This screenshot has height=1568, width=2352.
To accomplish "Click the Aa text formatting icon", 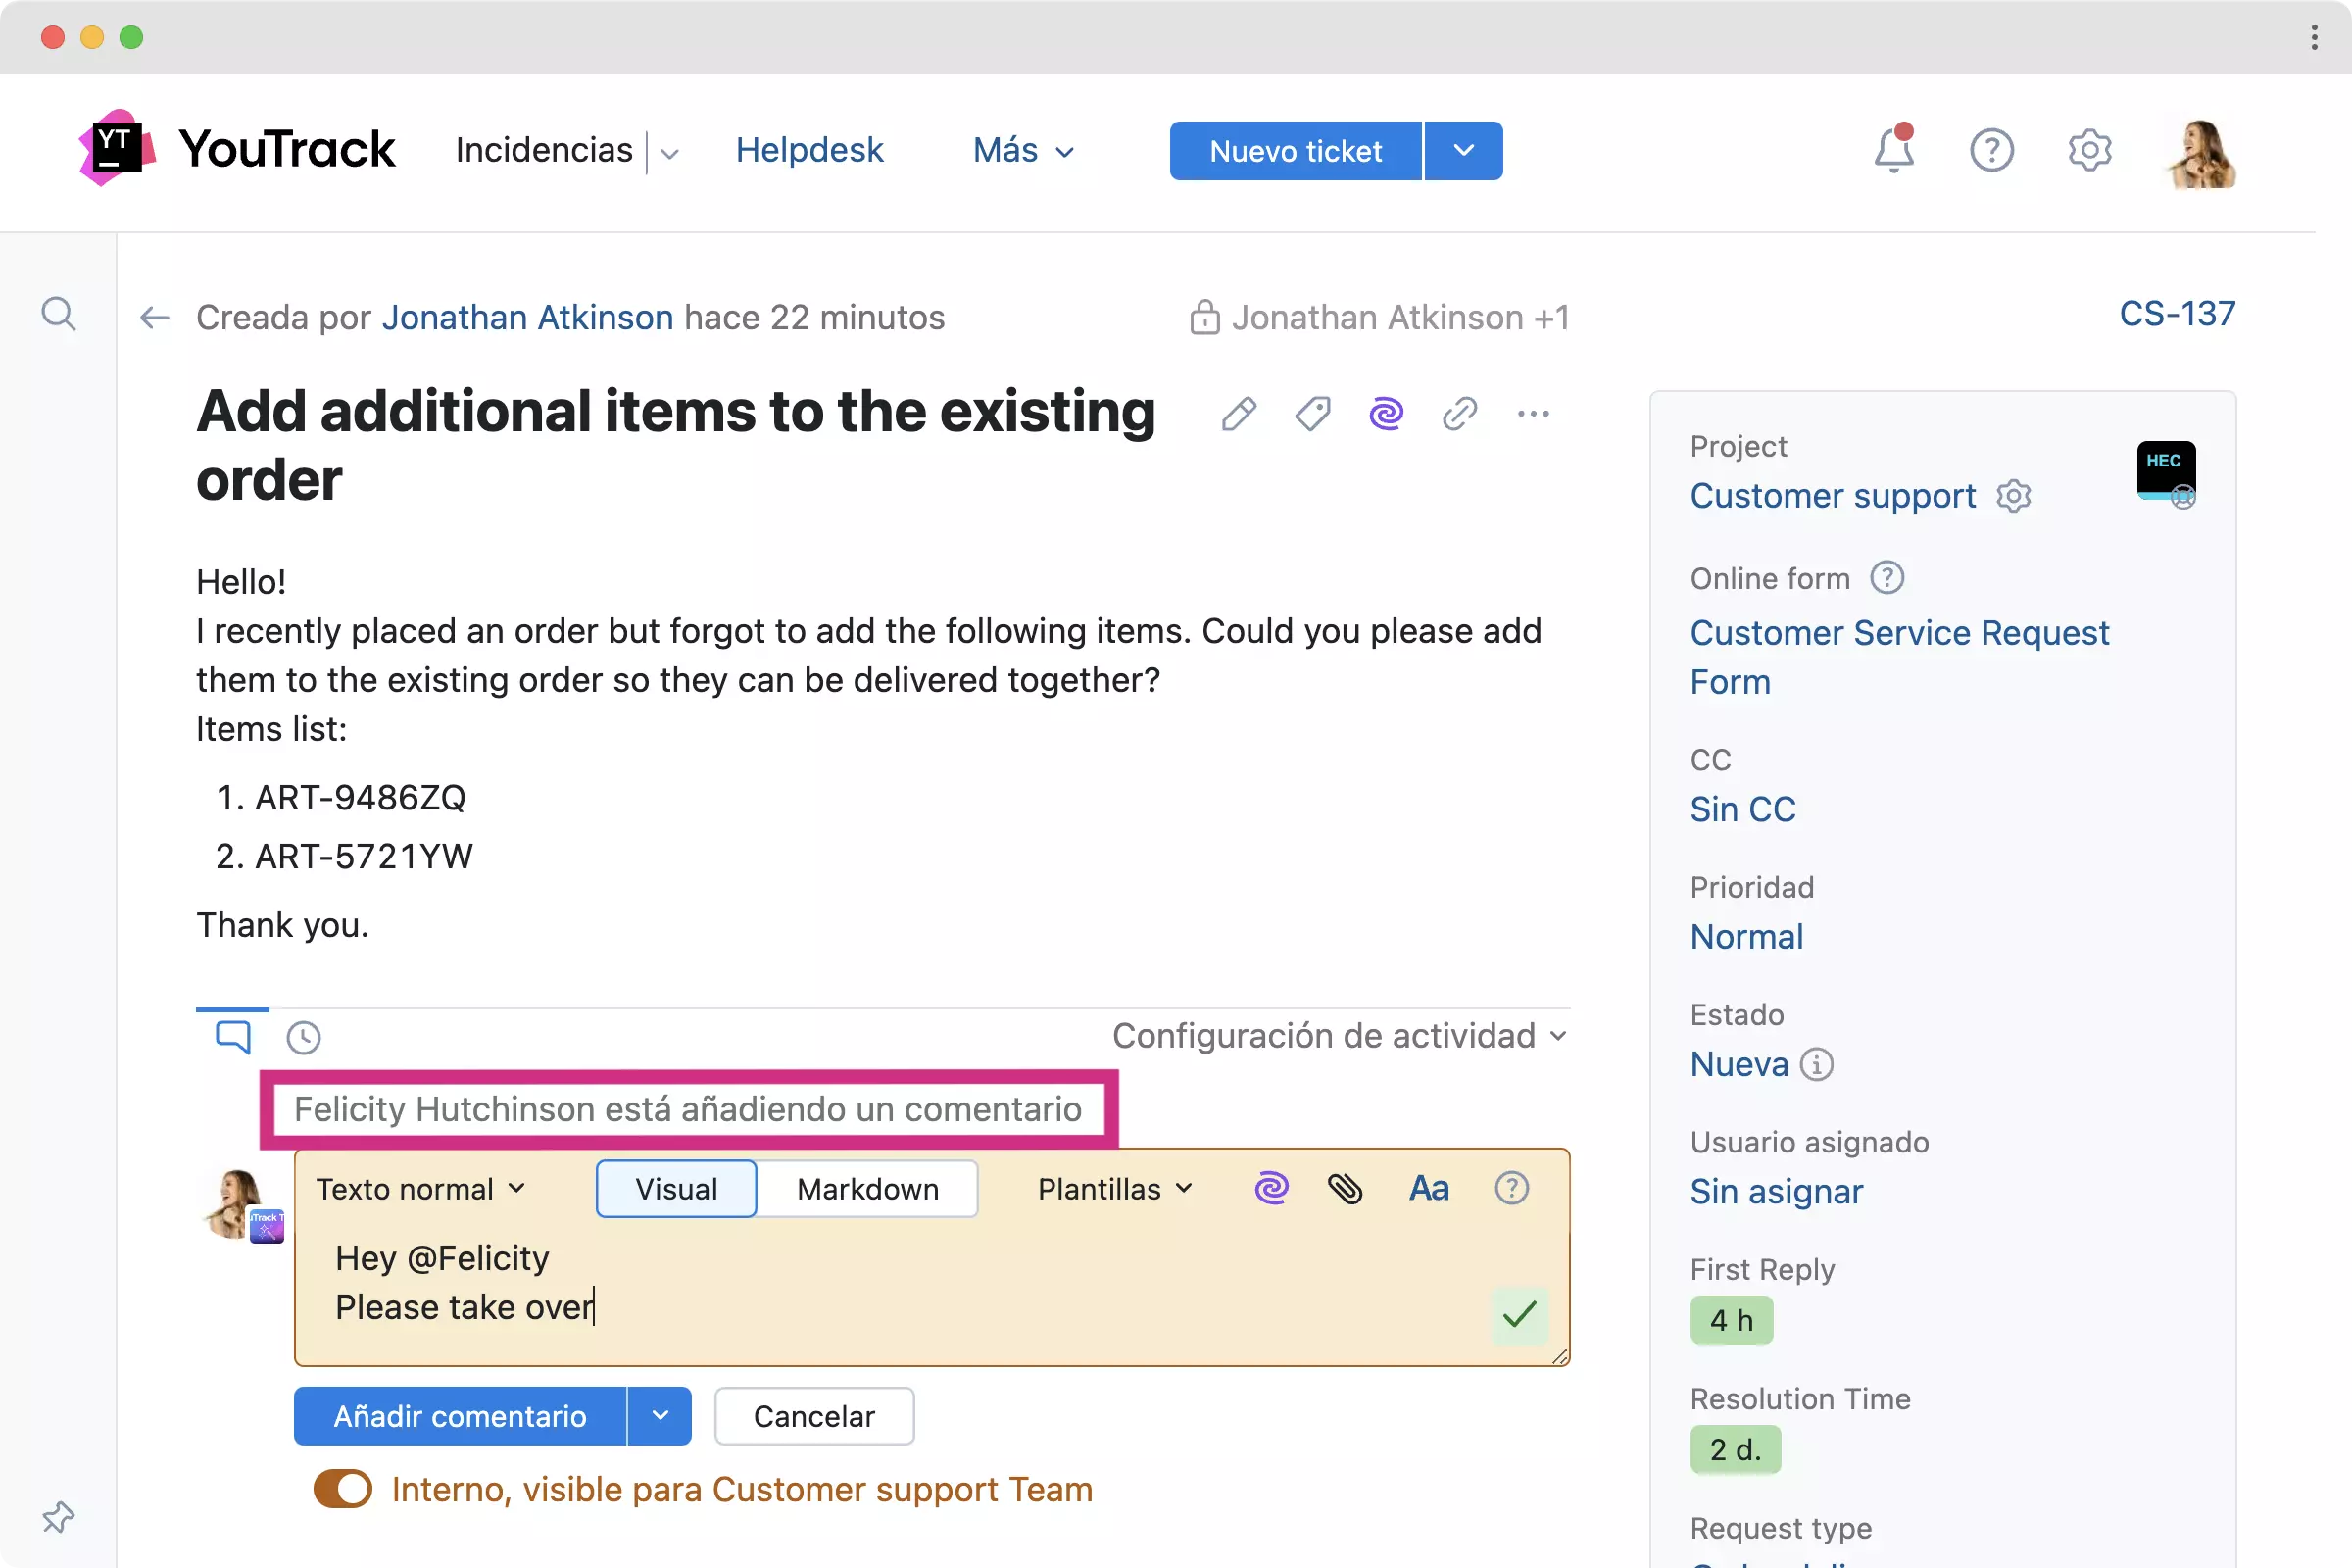I will pos(1429,1188).
